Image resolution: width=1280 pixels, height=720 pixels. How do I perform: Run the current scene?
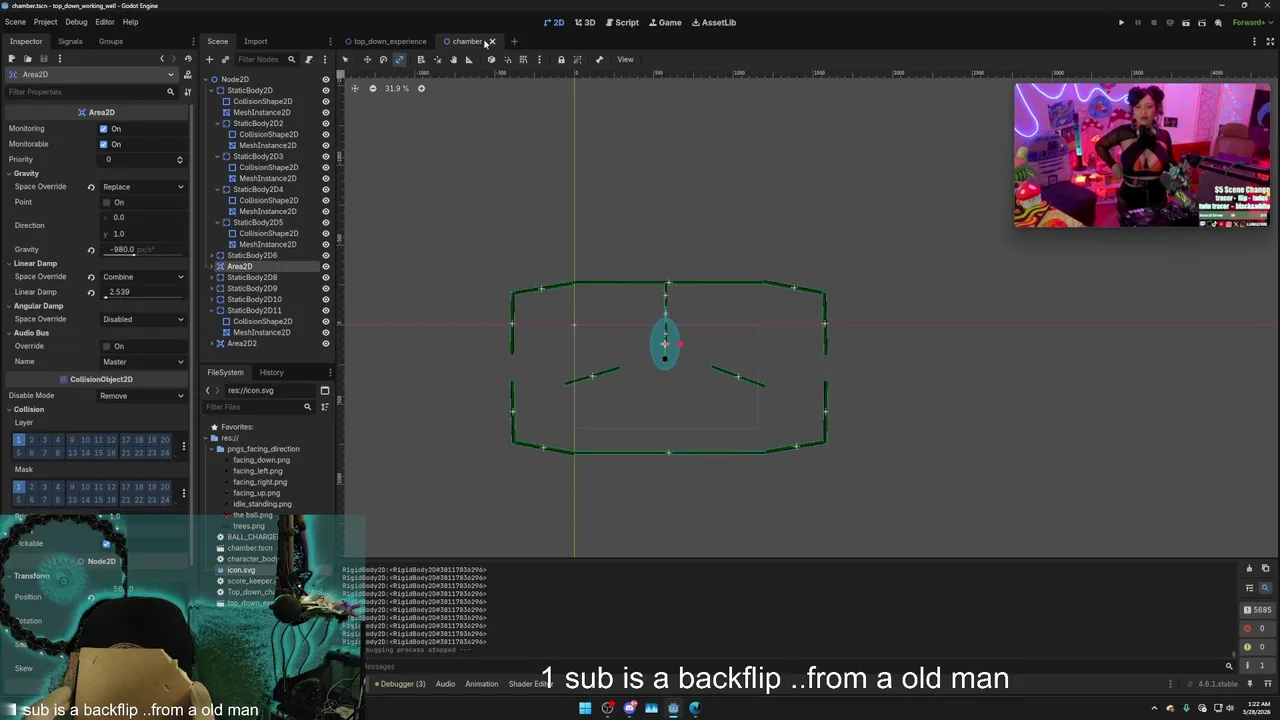coord(1186,22)
